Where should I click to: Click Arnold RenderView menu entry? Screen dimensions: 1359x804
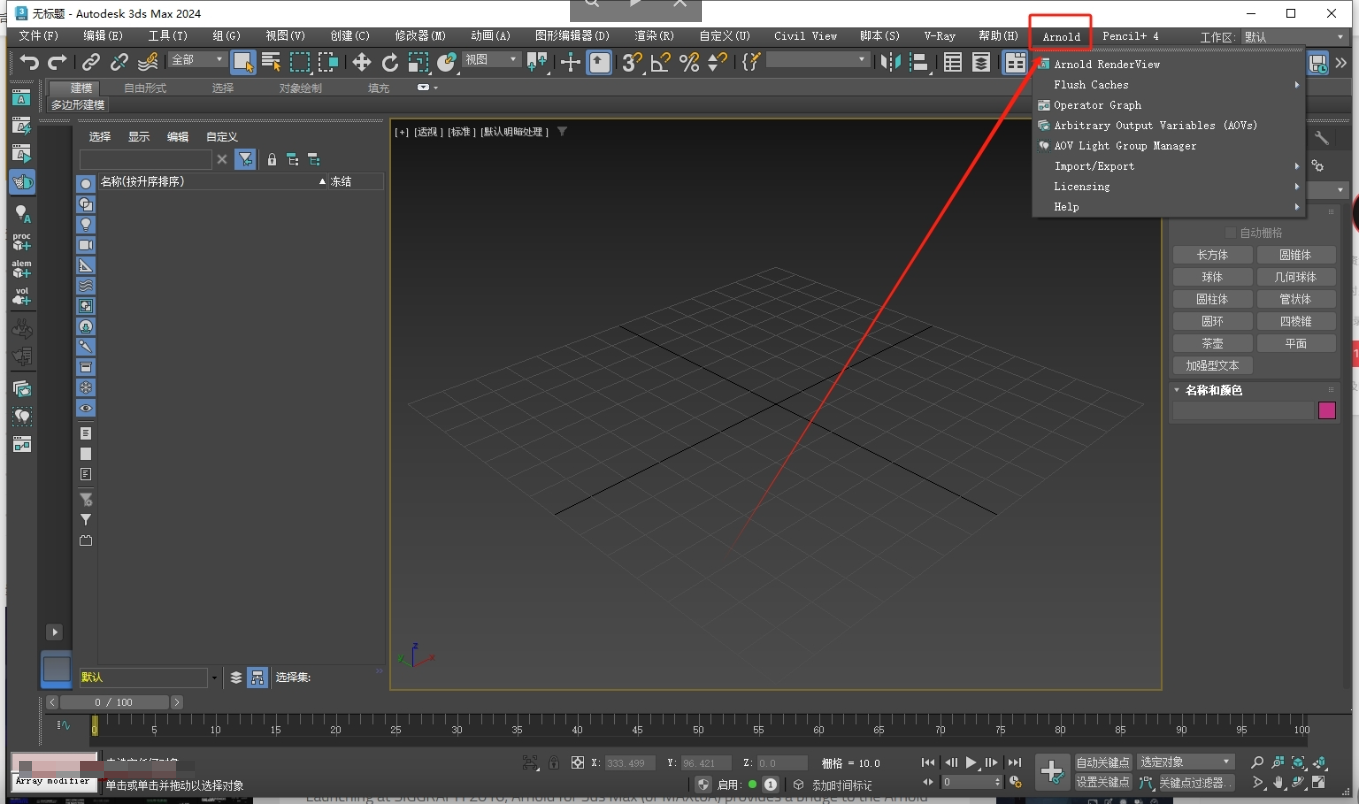coord(1106,64)
